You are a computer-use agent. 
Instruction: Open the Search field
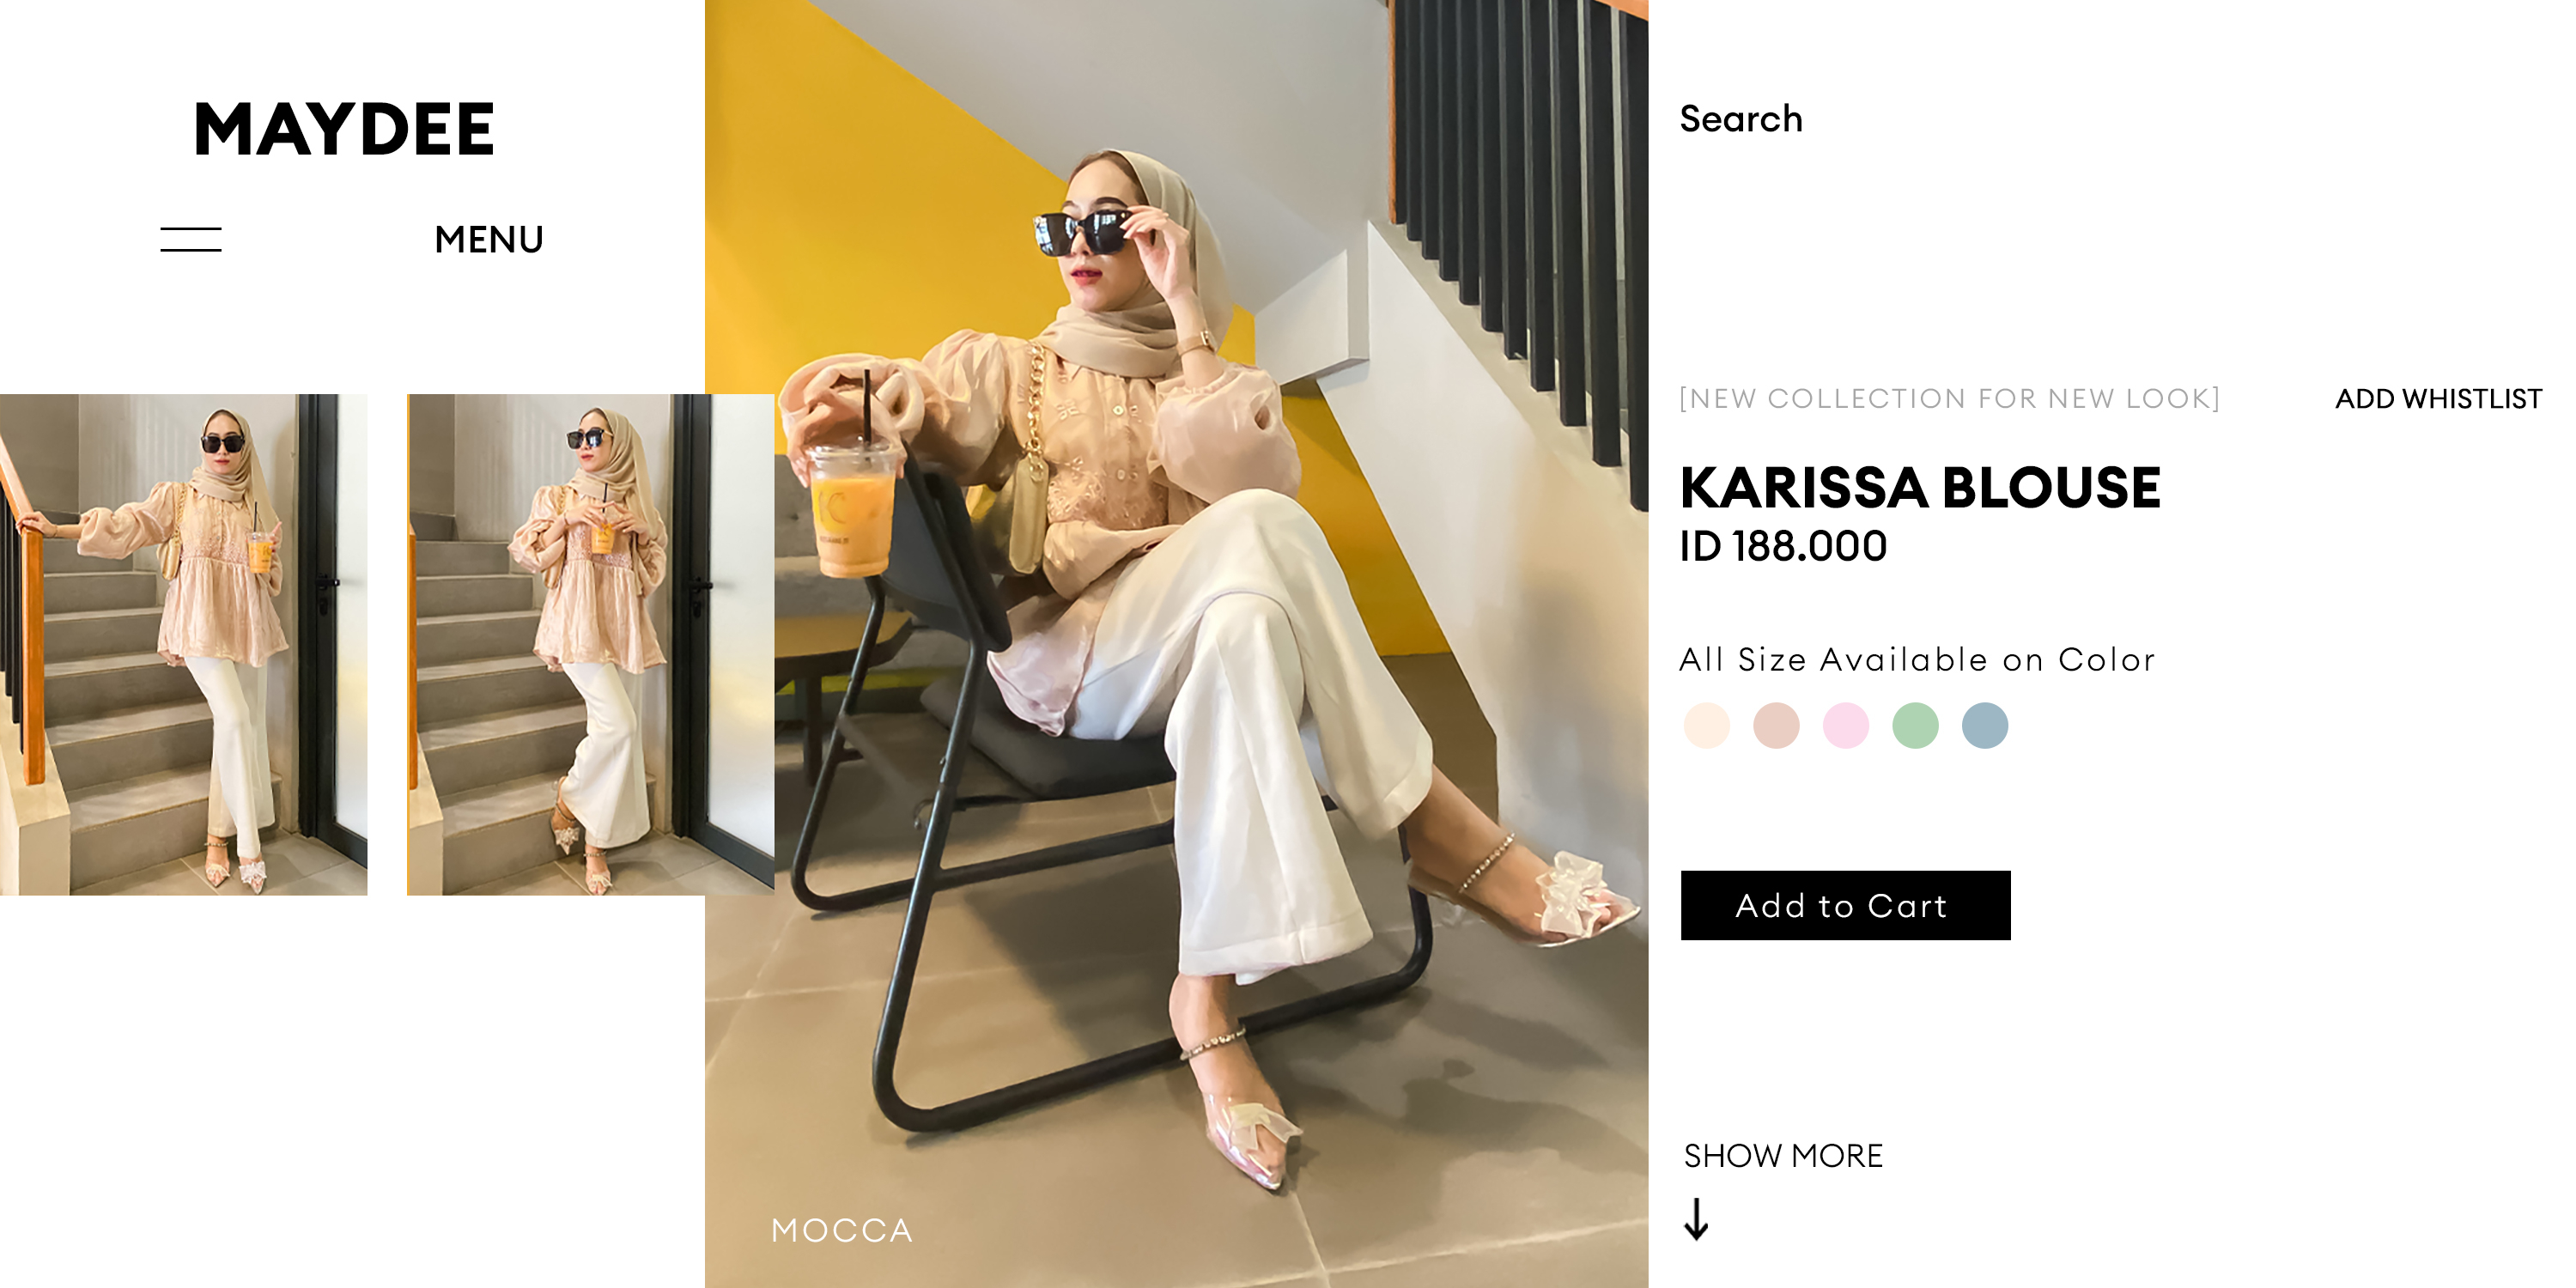click(x=1741, y=119)
